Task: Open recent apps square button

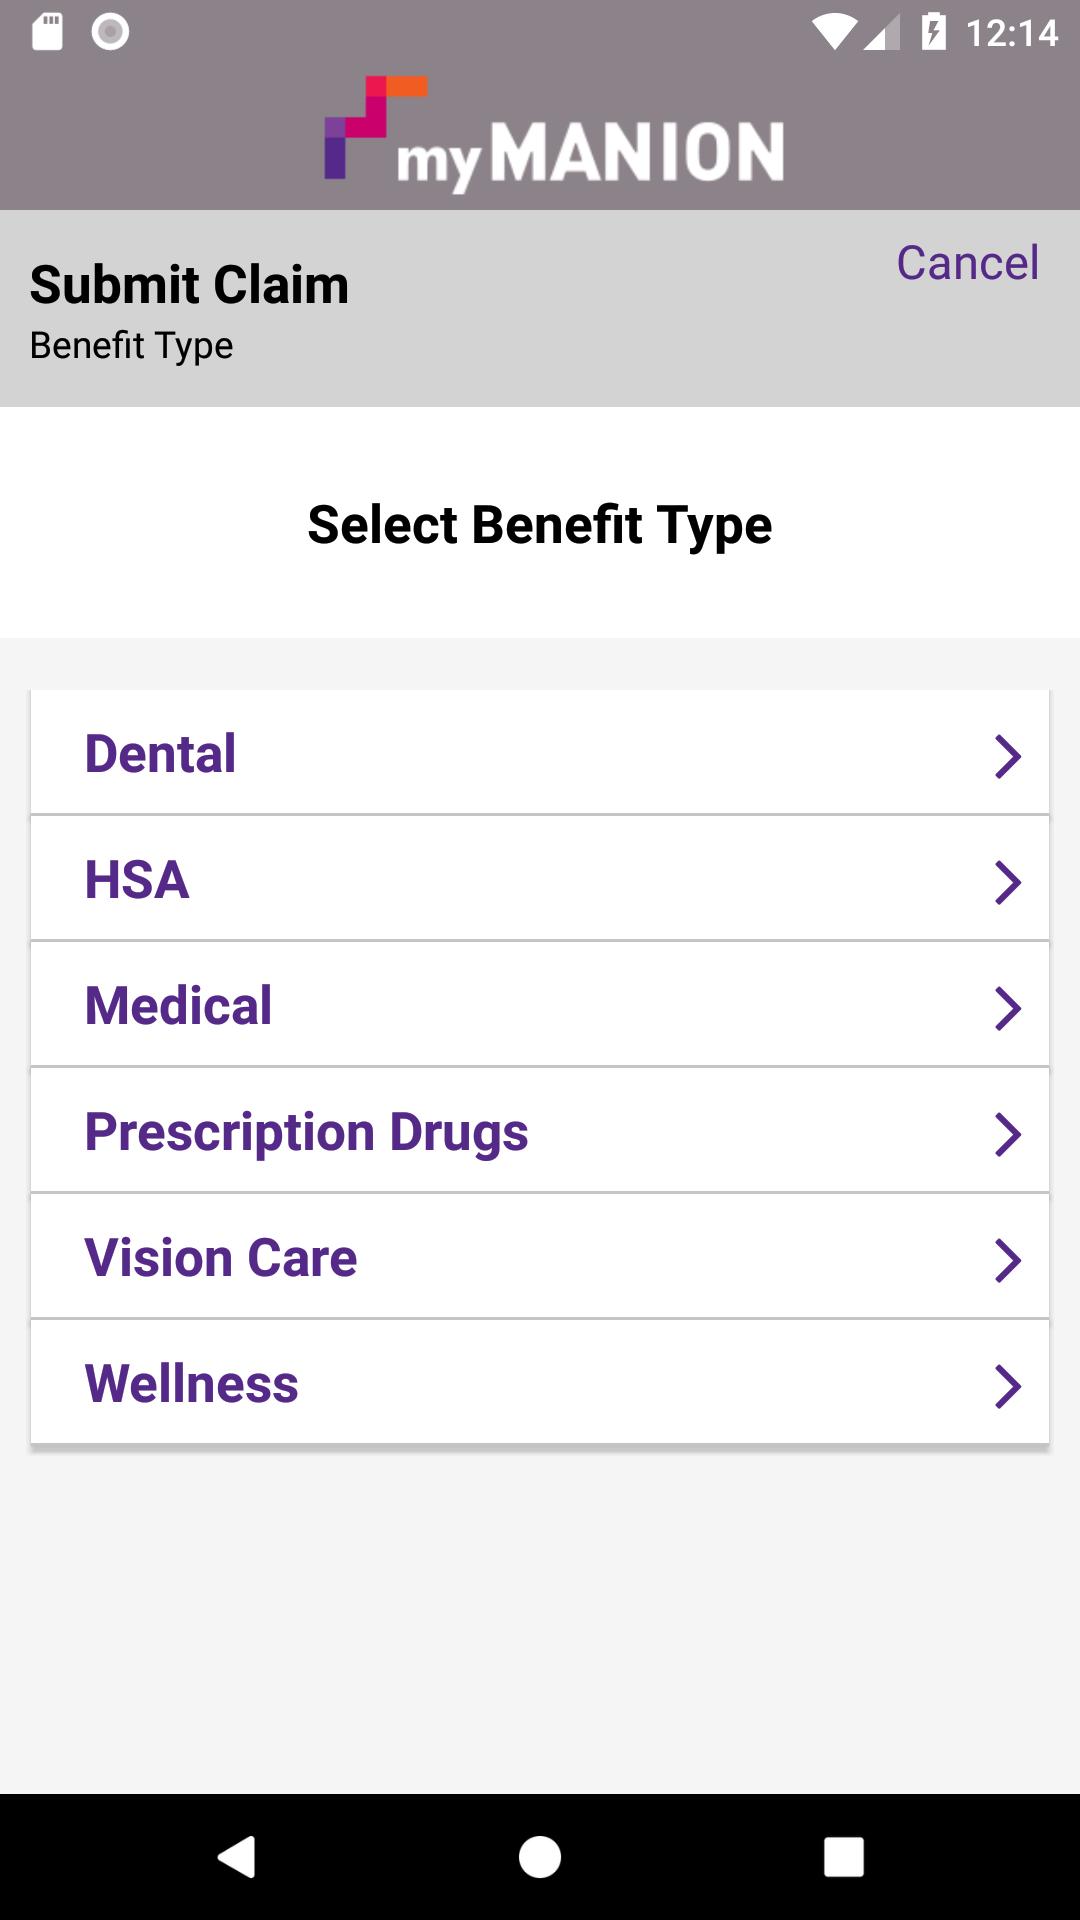Action: [843, 1857]
